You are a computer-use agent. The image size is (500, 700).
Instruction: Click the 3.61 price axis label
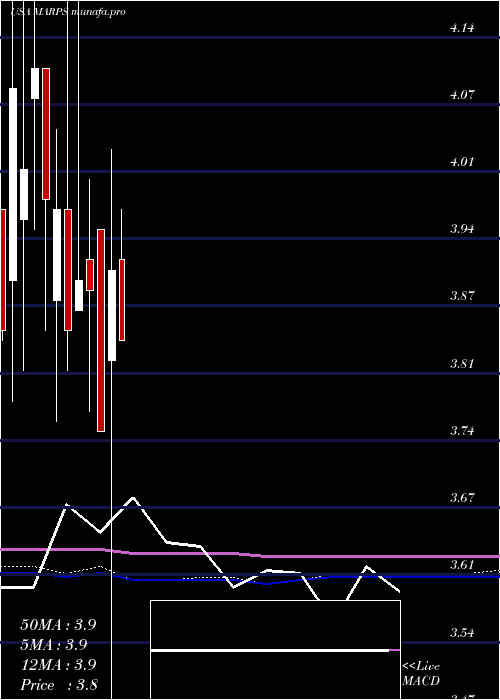[462, 565]
